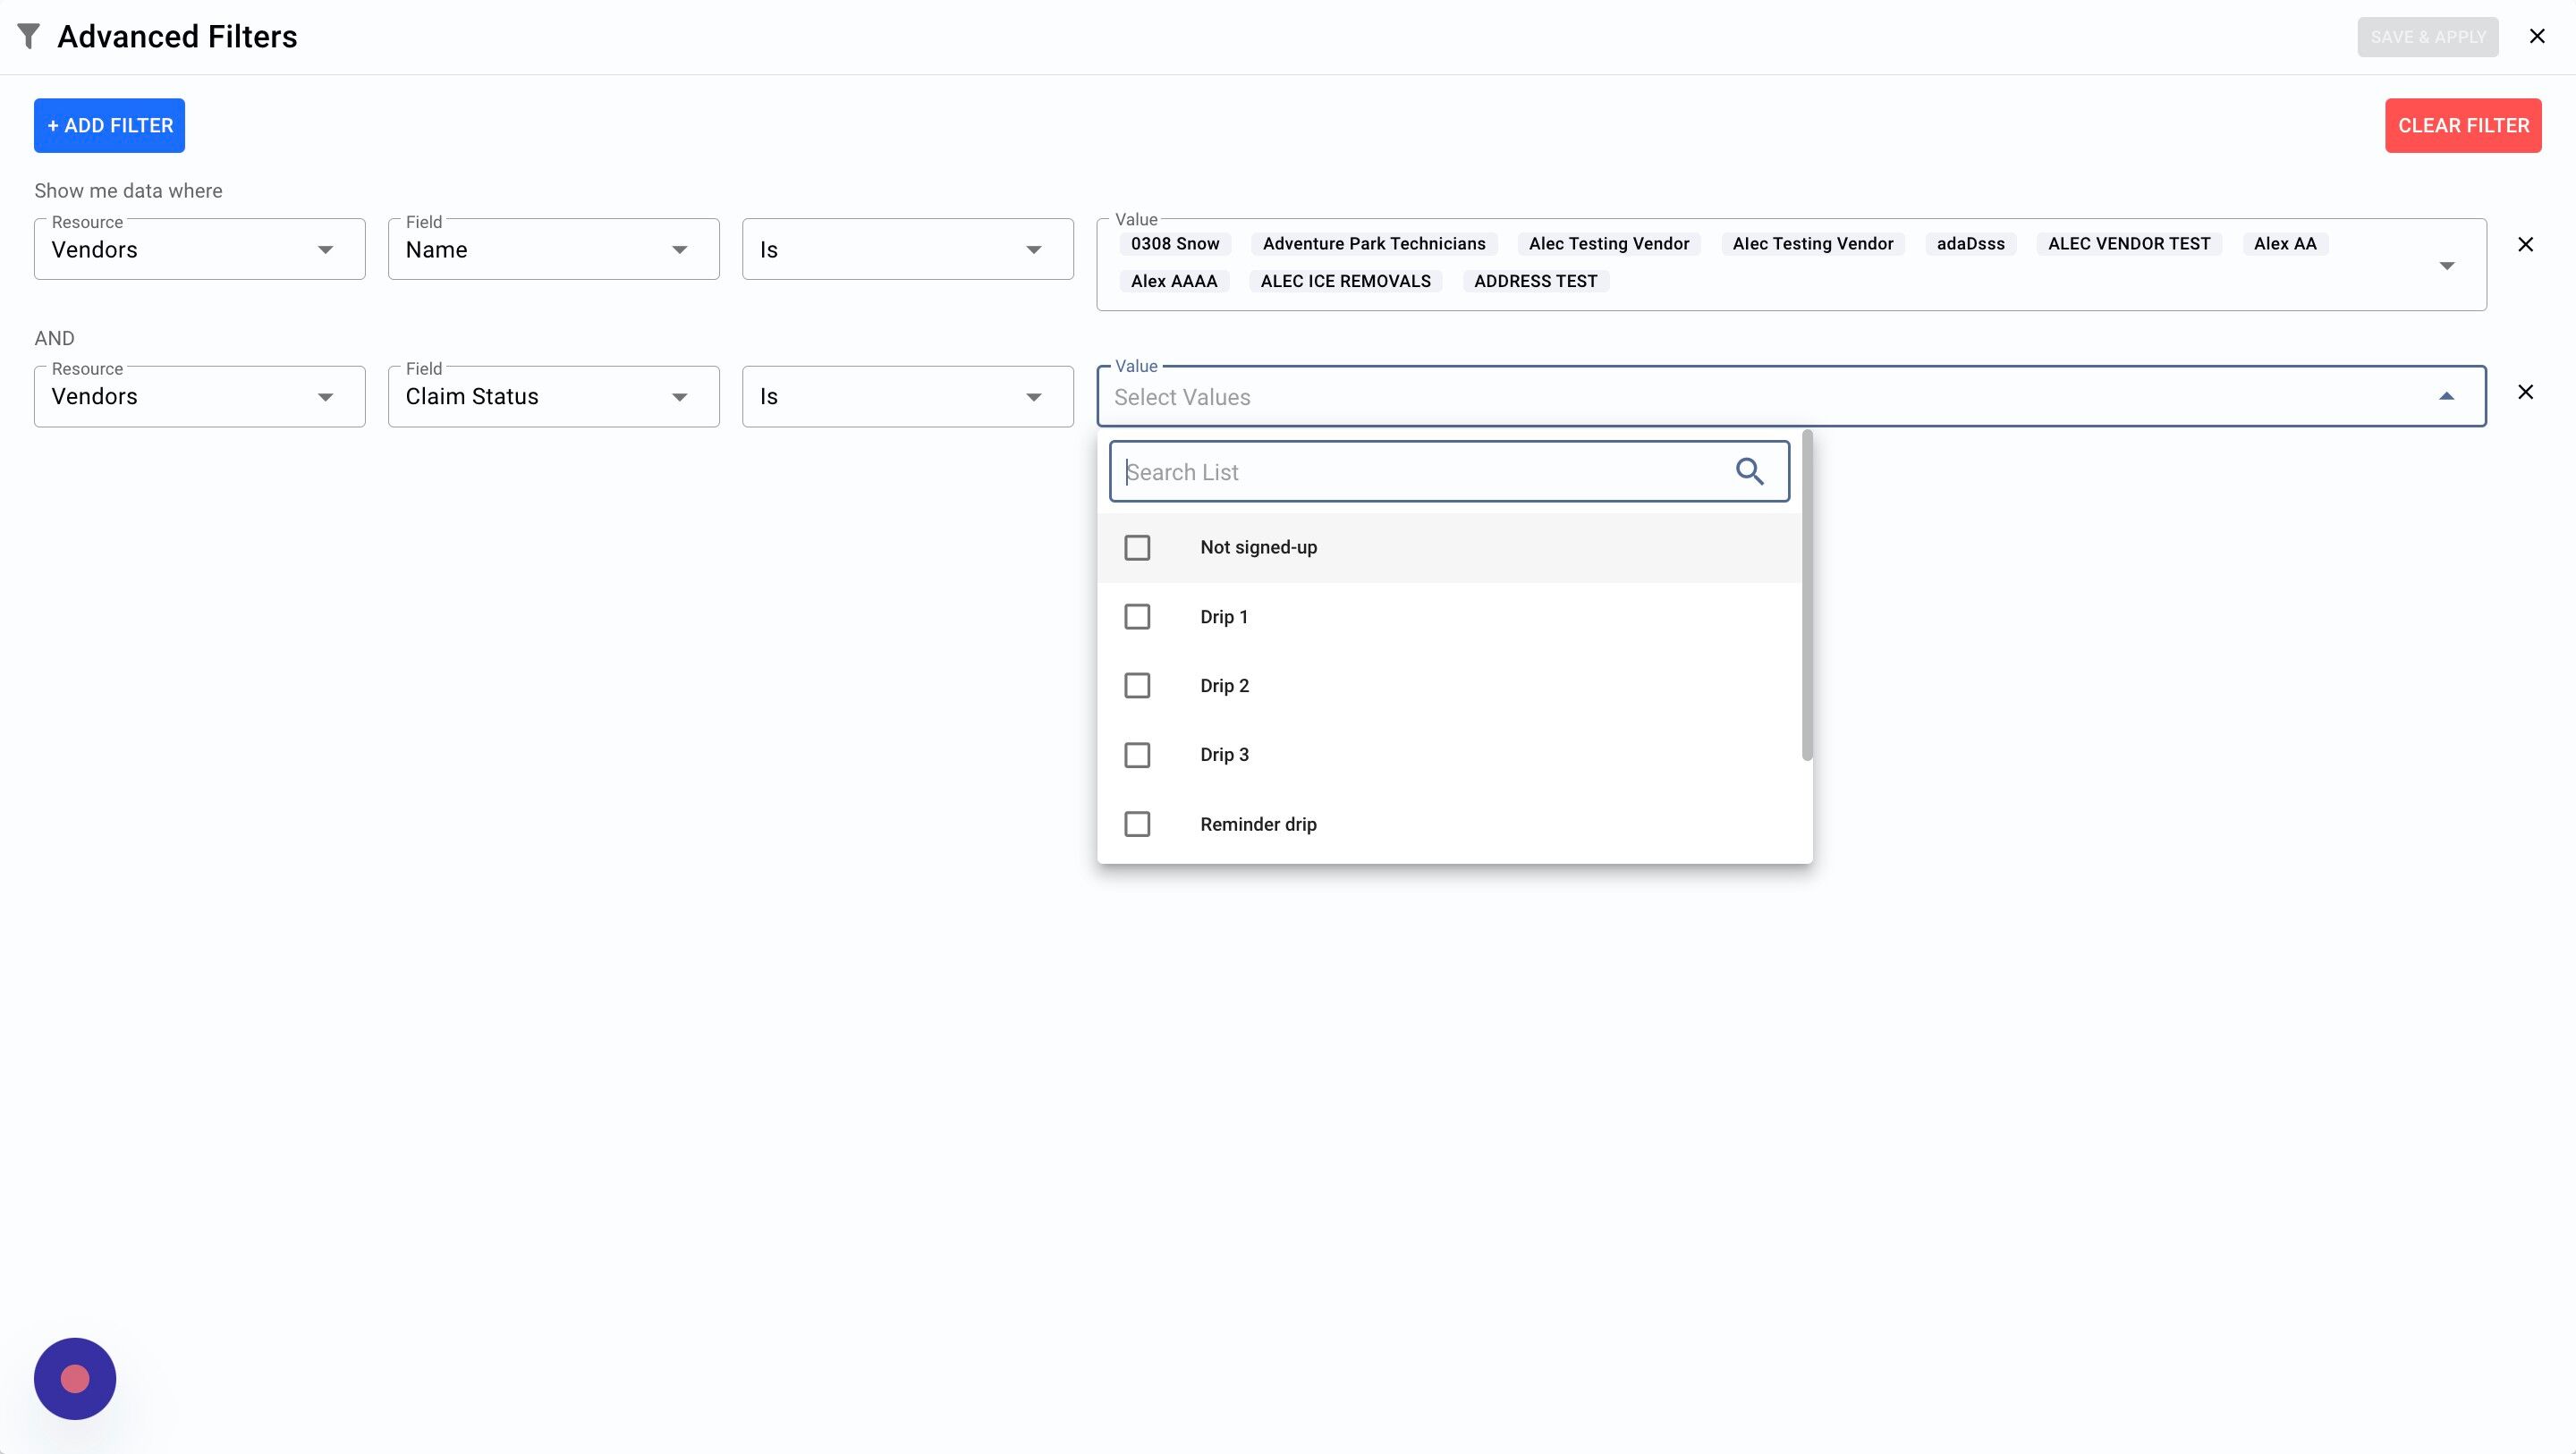
Task: Select the Drip 2 list option
Action: point(1224,686)
